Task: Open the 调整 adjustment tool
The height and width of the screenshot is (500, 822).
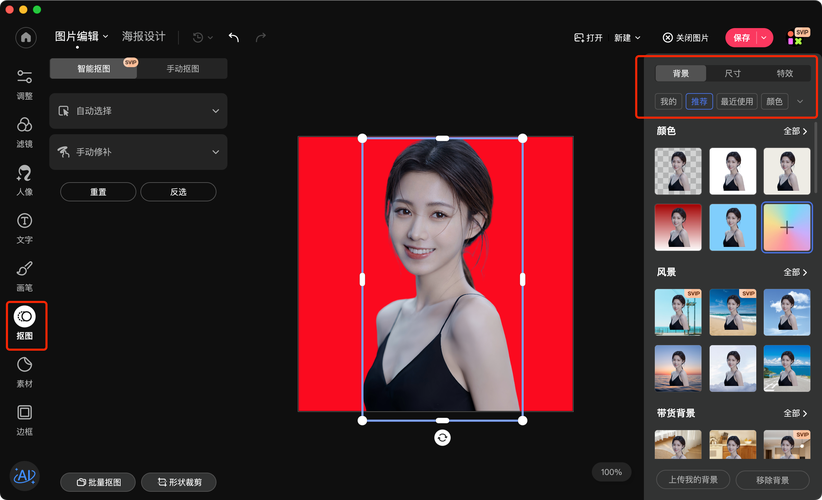Action: (x=25, y=83)
